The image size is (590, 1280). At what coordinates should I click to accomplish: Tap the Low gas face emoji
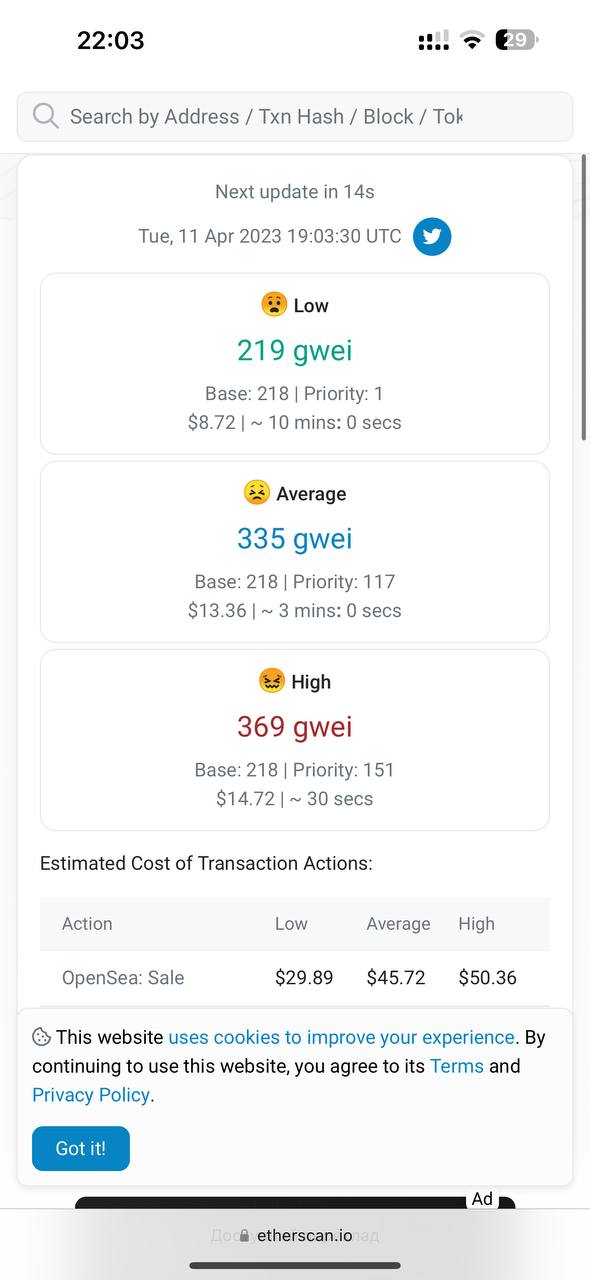click(273, 305)
